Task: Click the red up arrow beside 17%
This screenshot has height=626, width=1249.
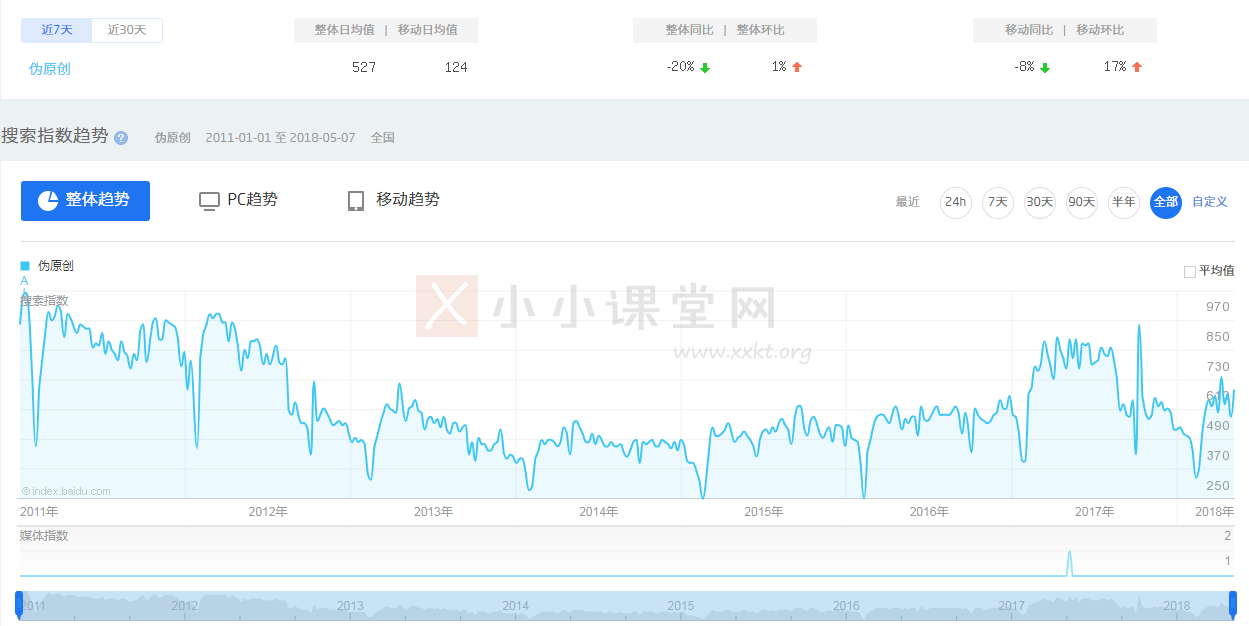Action: point(1137,67)
